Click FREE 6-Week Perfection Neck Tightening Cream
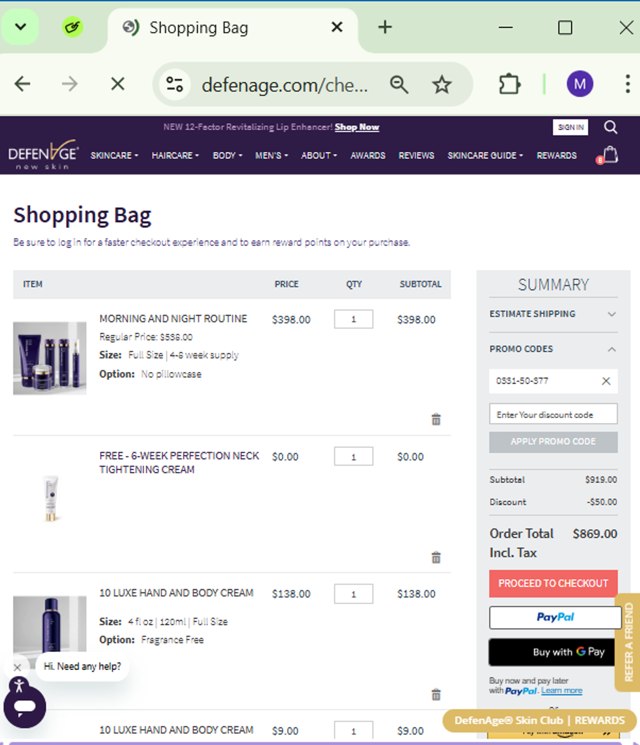The height and width of the screenshot is (745, 640). click(179, 462)
